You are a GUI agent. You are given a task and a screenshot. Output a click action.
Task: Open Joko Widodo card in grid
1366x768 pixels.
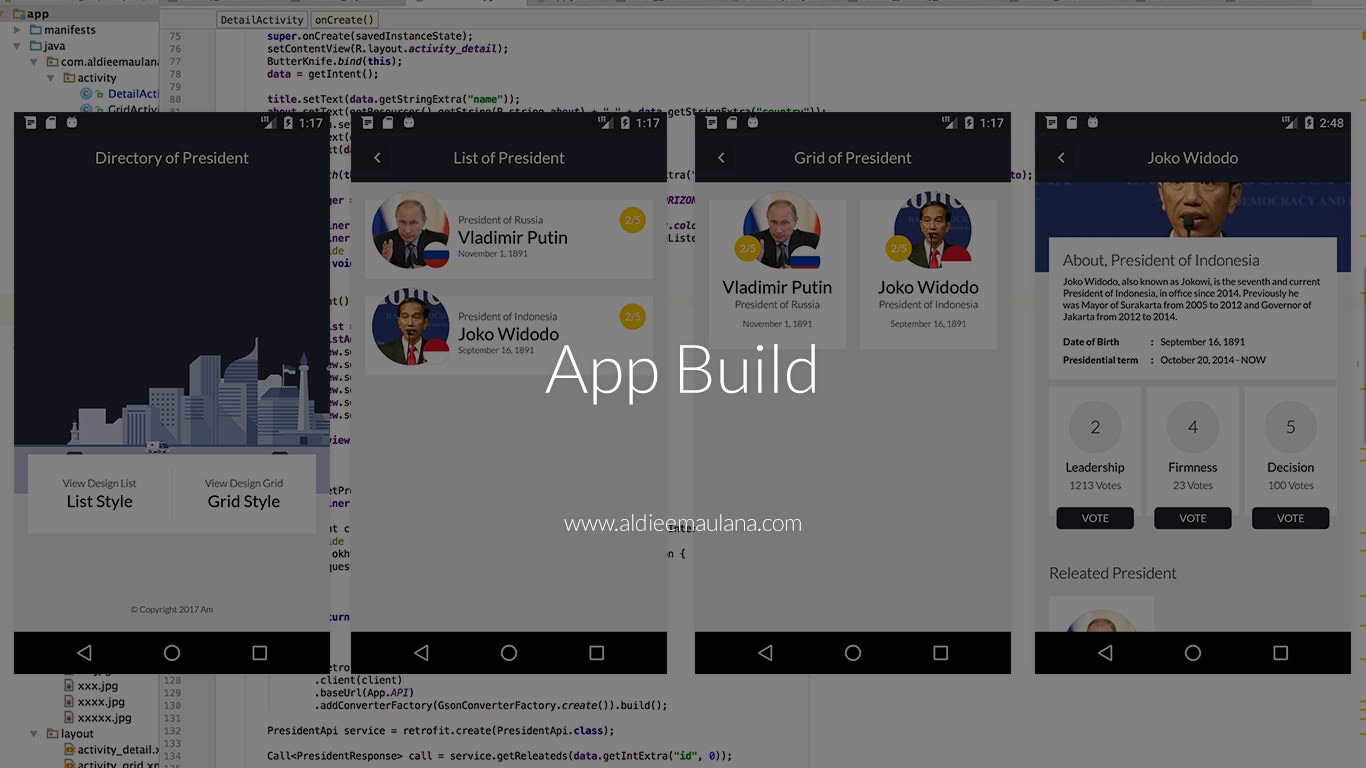928,274
